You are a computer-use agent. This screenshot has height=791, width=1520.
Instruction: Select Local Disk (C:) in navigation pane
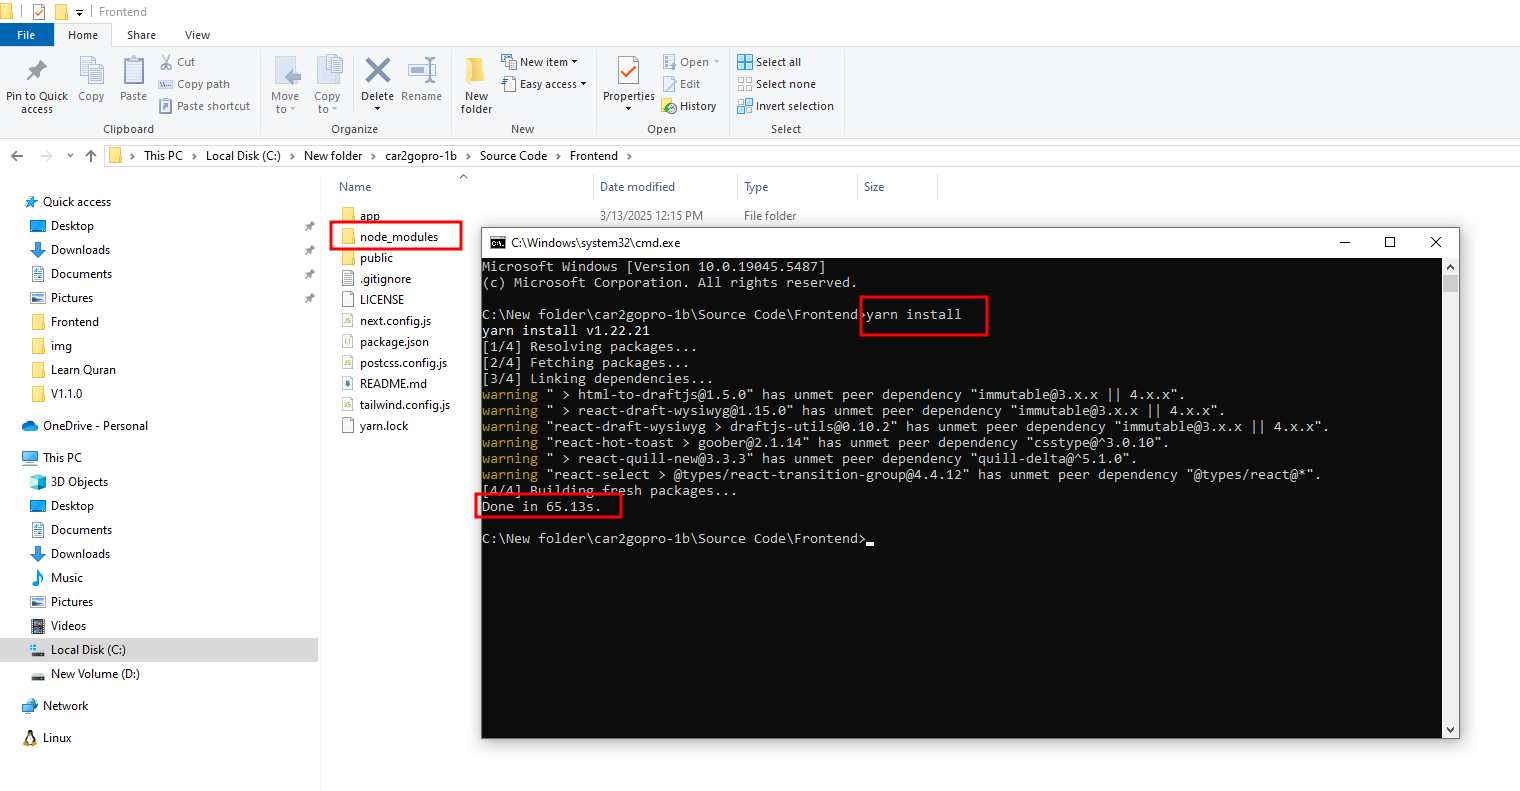pyautogui.click(x=88, y=650)
